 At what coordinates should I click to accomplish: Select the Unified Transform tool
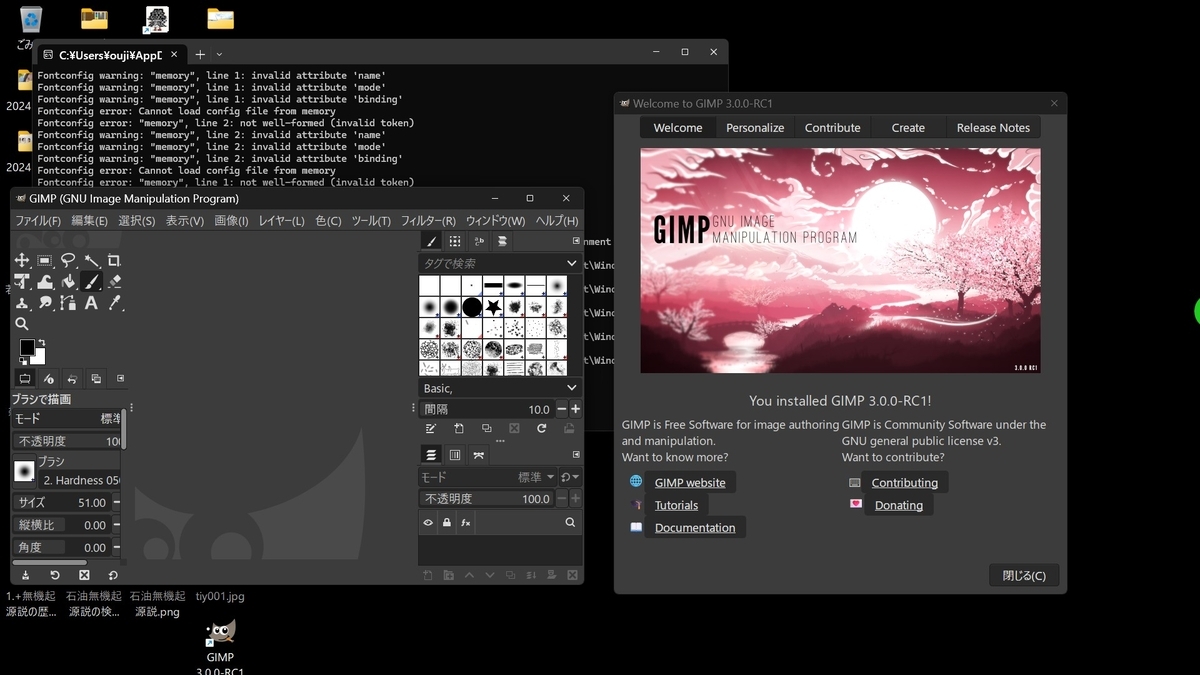22,282
